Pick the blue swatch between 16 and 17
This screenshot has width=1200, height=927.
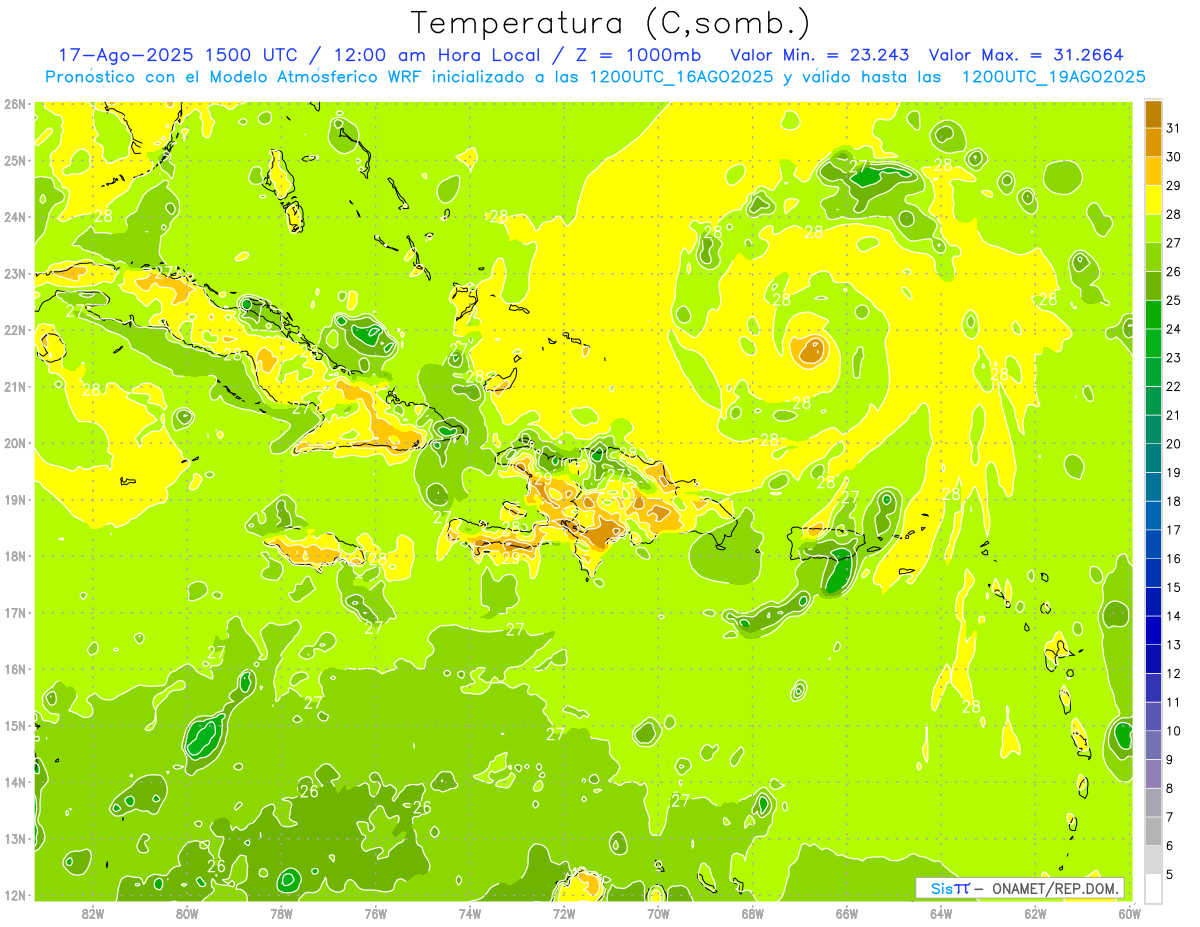[1153, 544]
